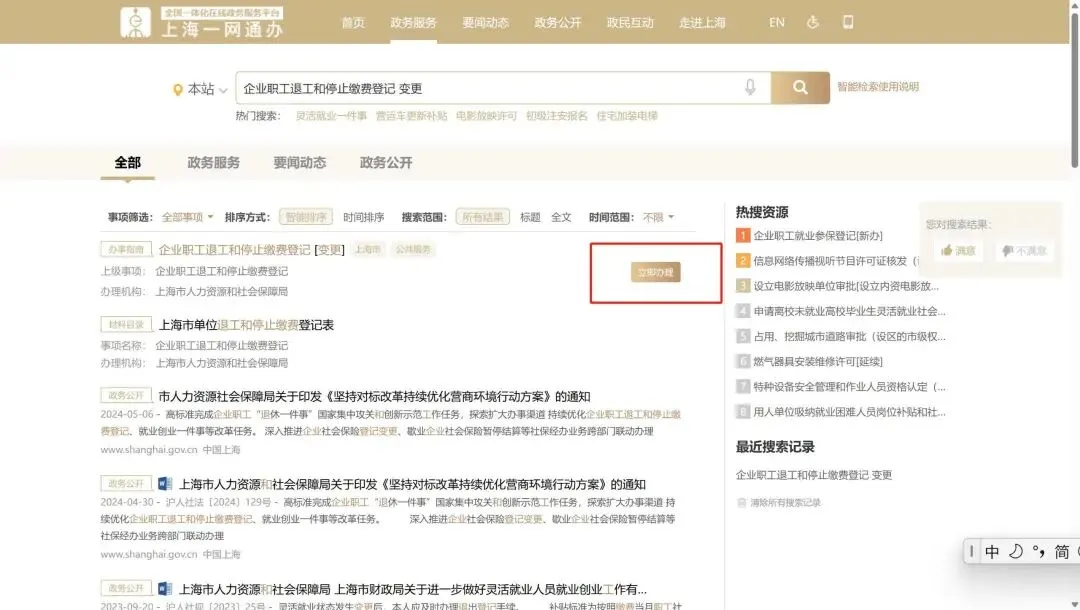Open 政民互动 in the top navigation
This screenshot has height=610, width=1080.
(x=630, y=23)
